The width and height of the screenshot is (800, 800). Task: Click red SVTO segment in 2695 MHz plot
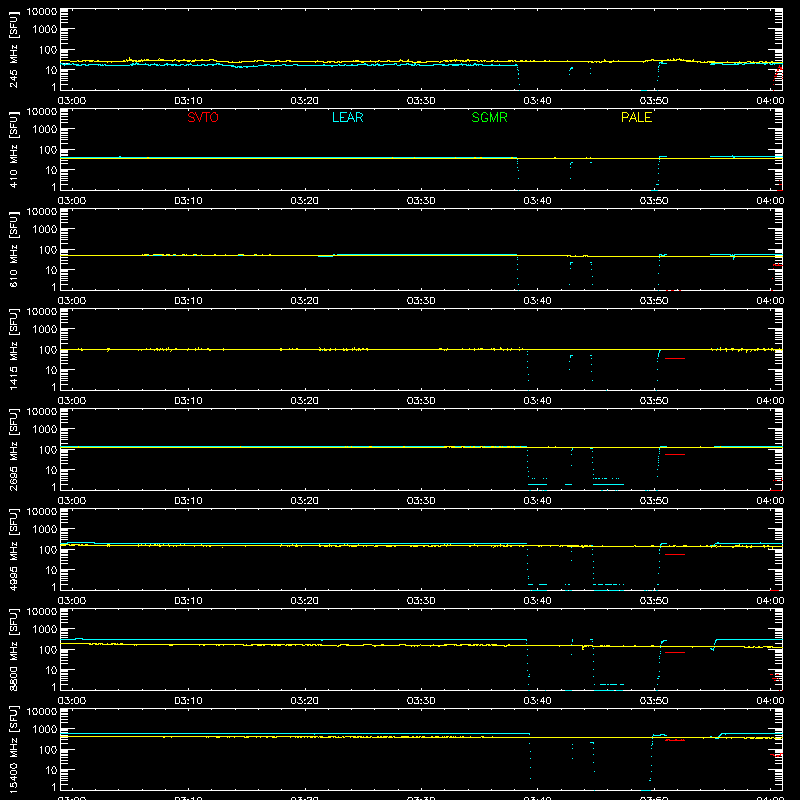point(675,454)
